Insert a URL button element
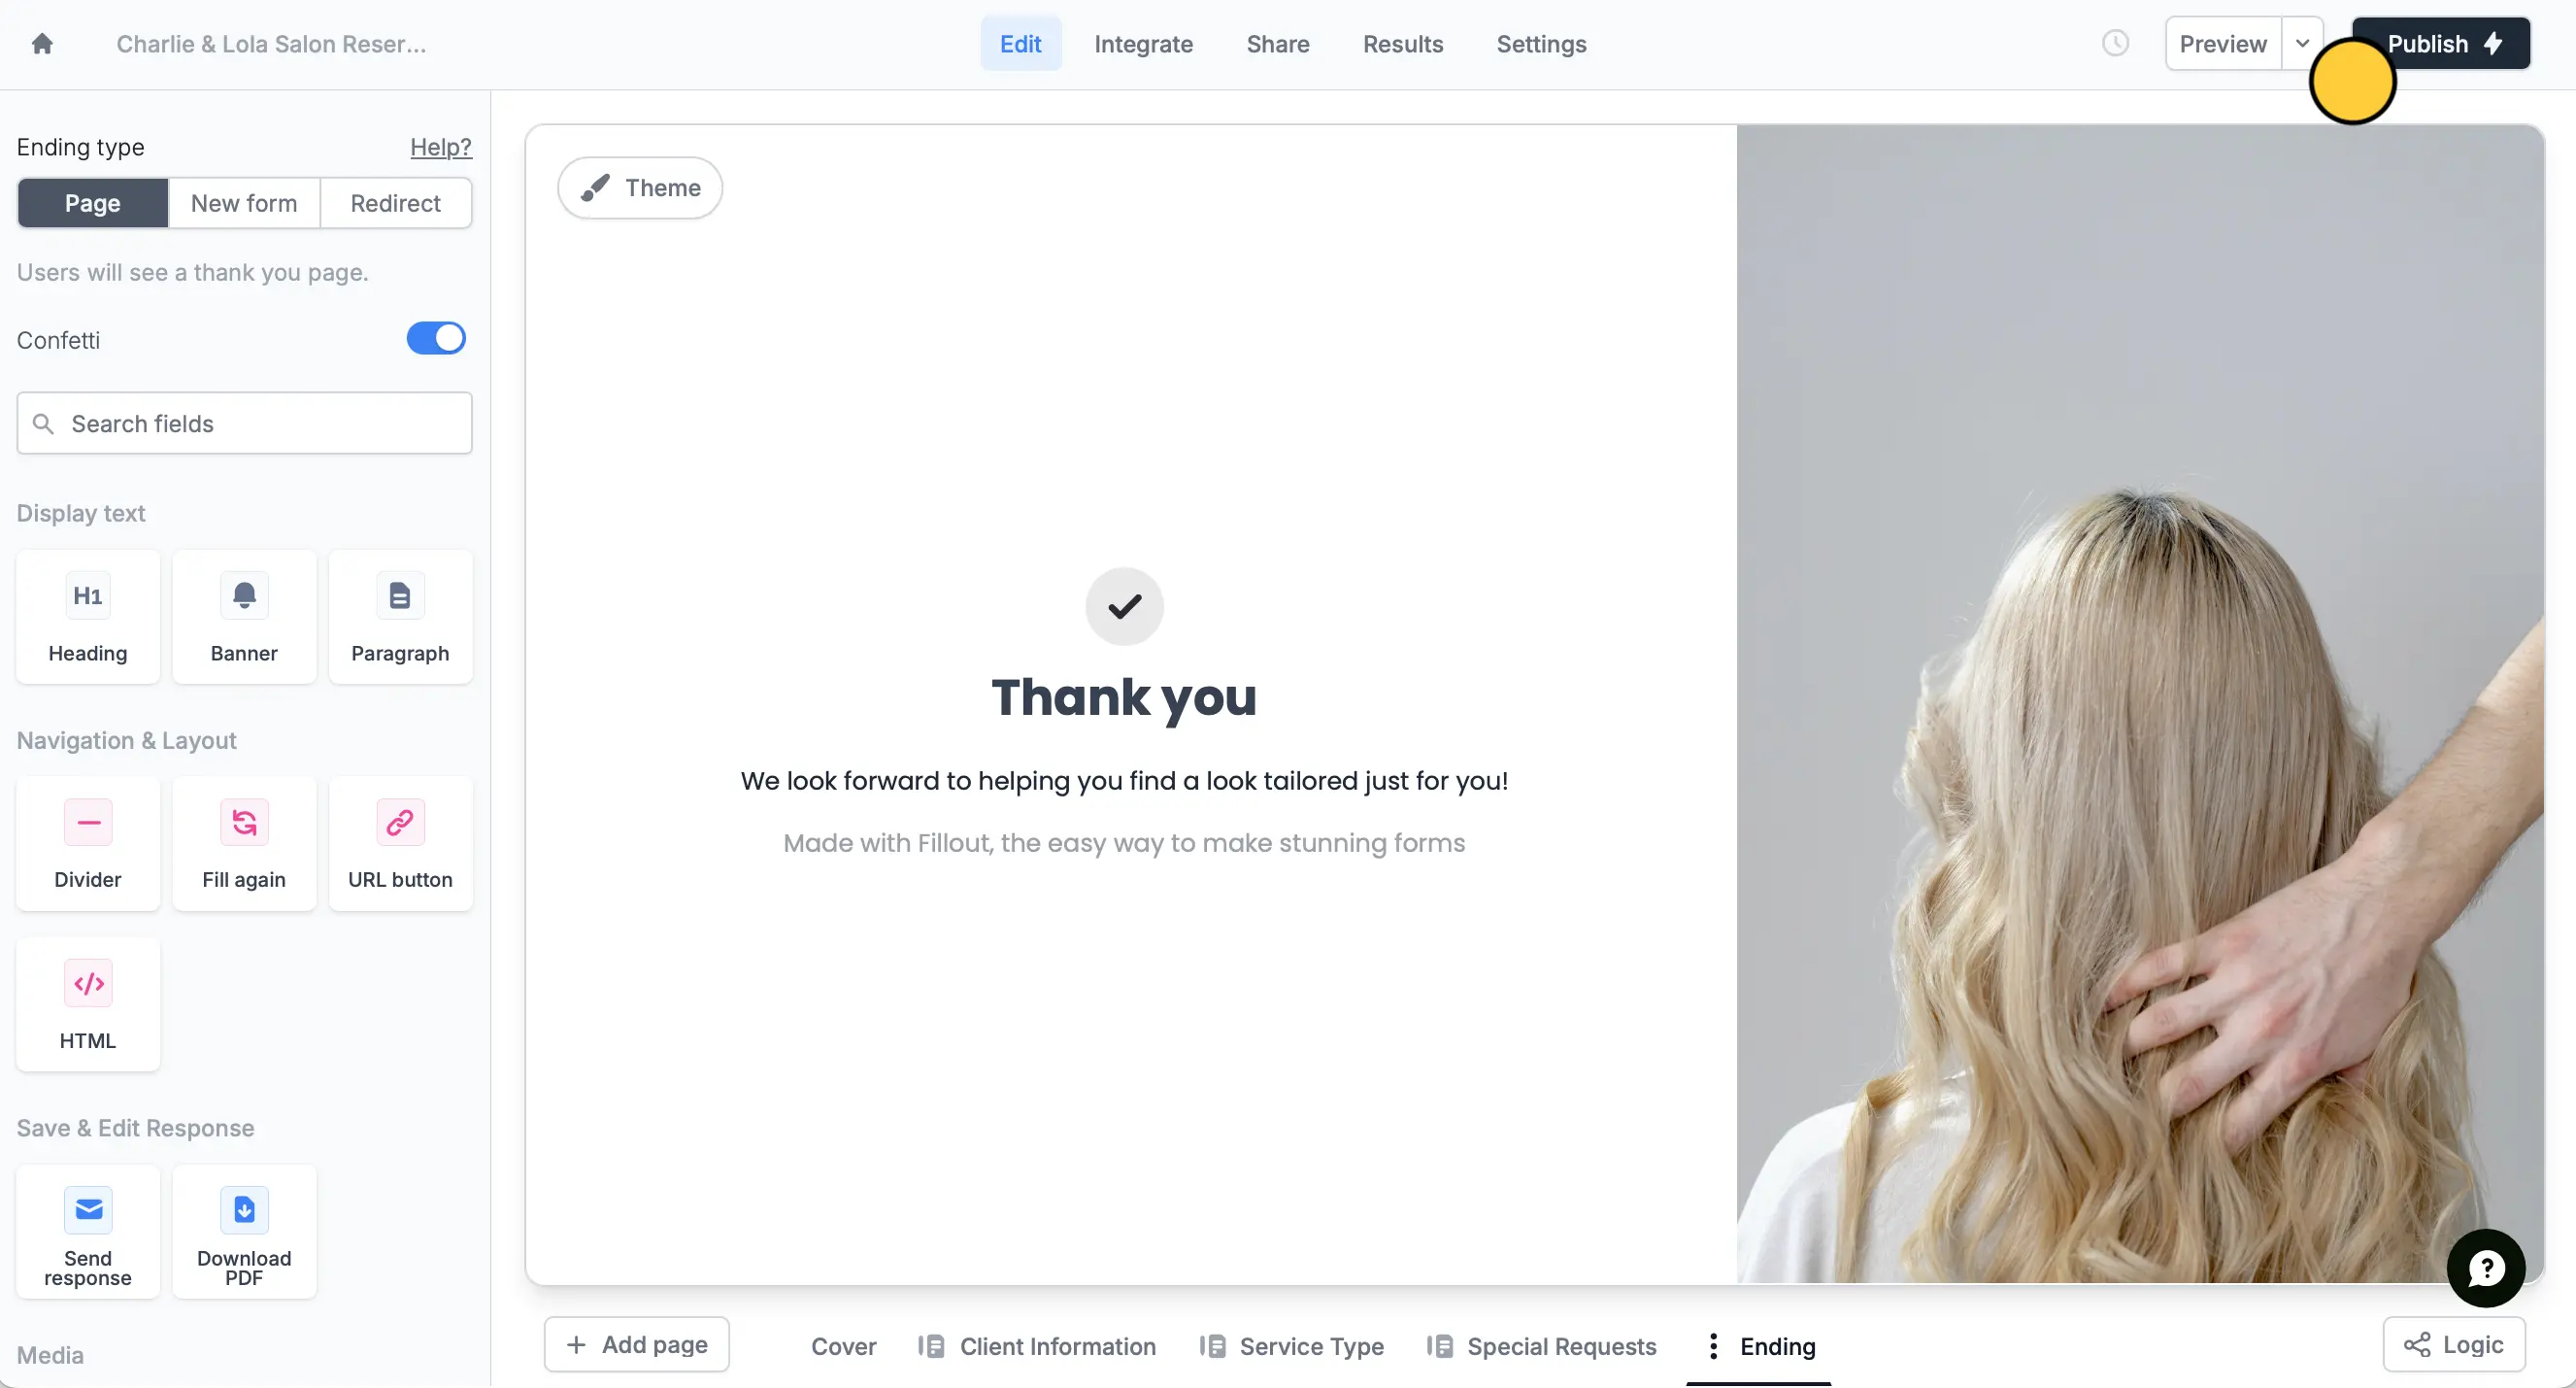2576x1388 pixels. 400,844
